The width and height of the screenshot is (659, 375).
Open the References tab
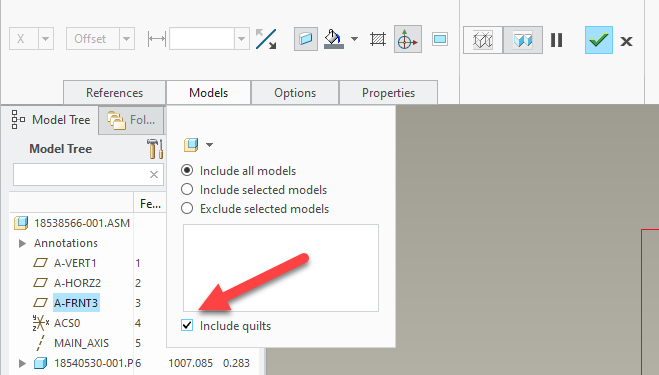tap(114, 92)
